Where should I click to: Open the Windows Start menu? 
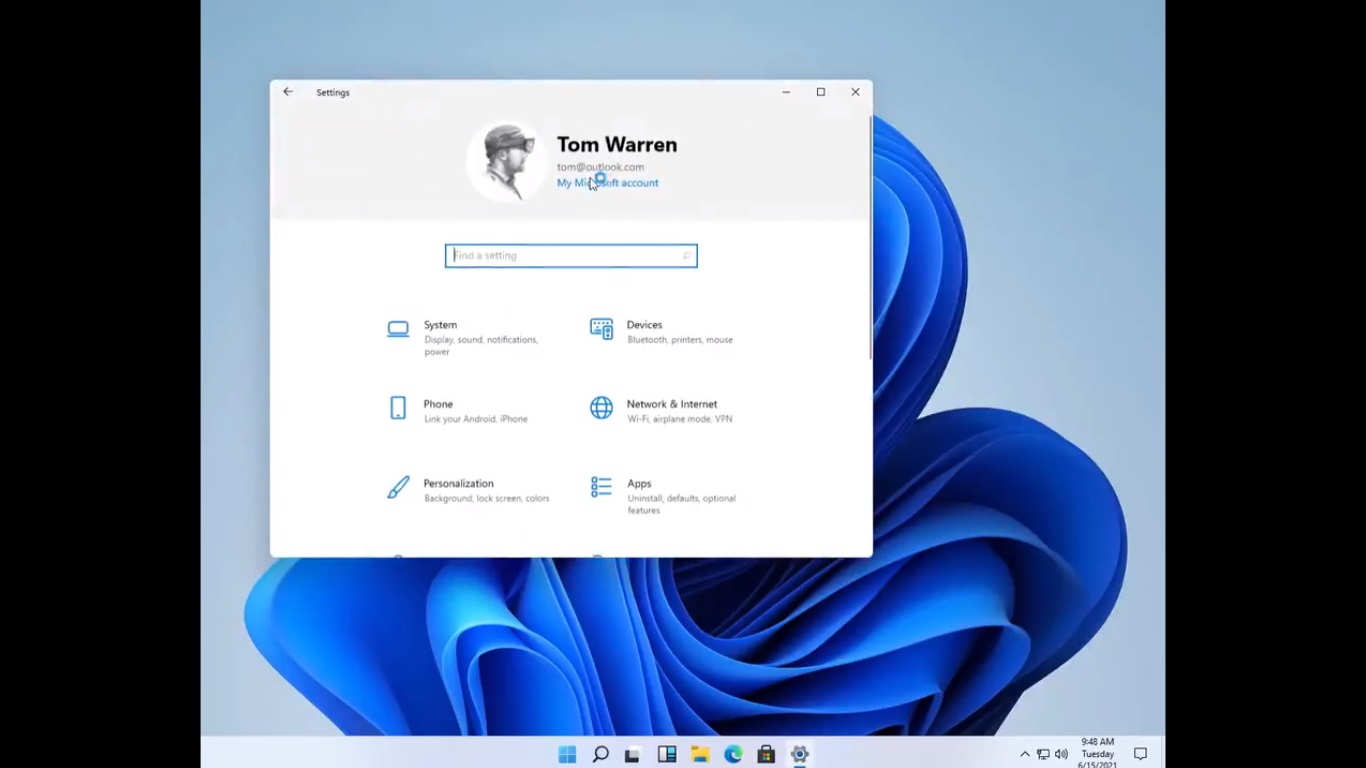click(567, 754)
